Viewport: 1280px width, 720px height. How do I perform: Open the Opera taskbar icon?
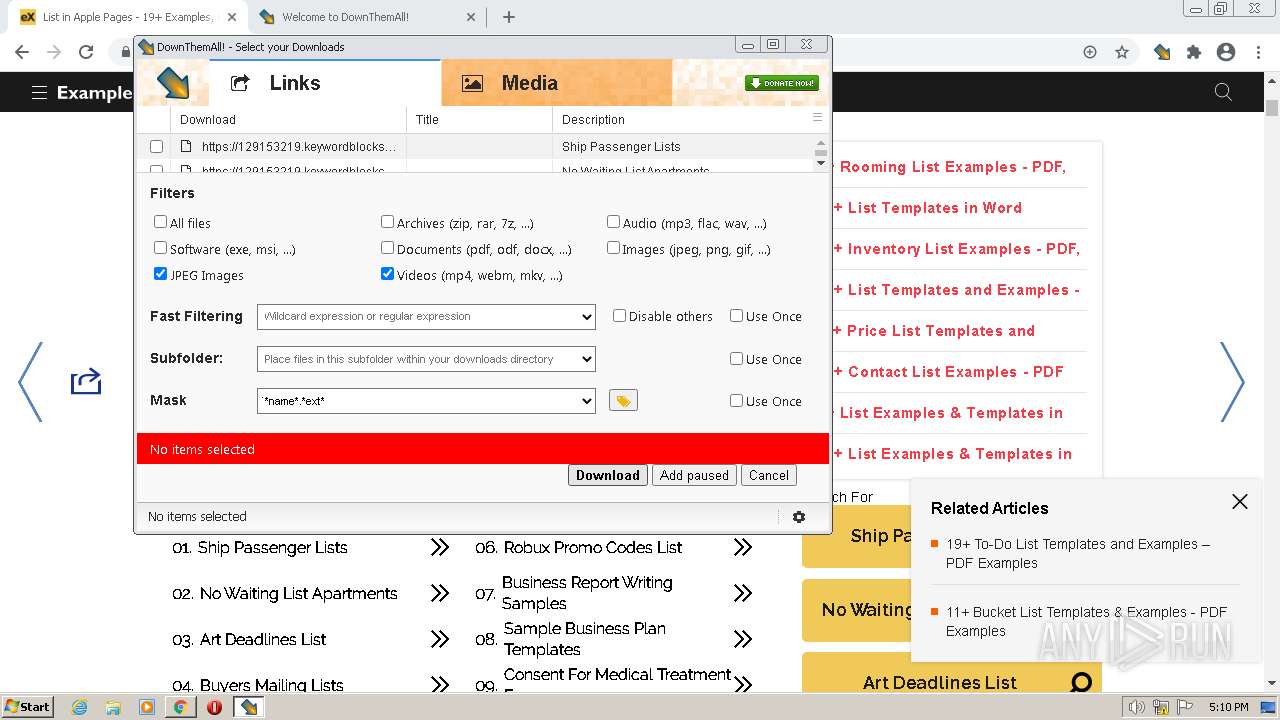(x=214, y=707)
